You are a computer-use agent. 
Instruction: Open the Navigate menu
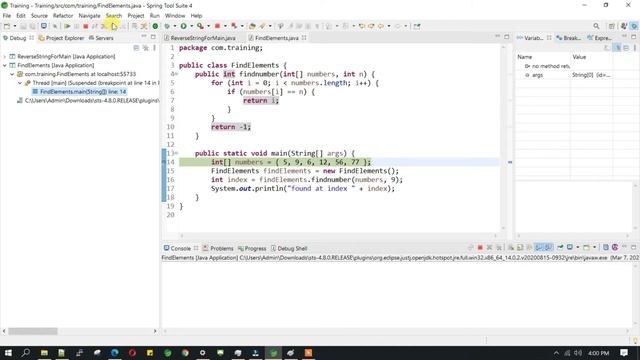[x=89, y=16]
